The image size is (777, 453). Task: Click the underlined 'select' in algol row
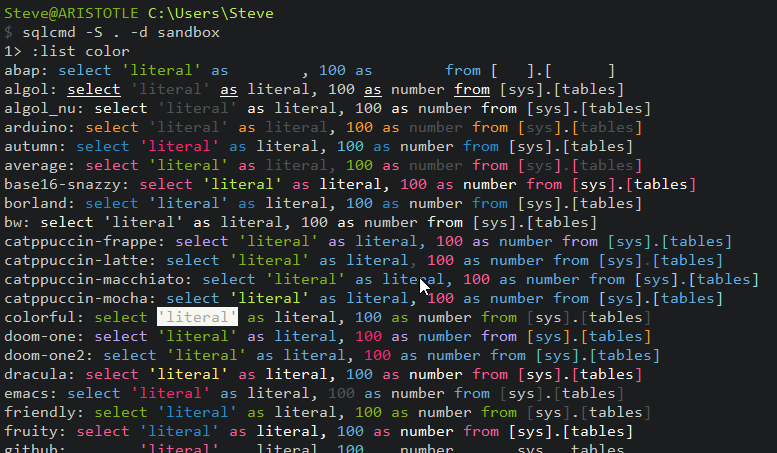click(x=94, y=89)
